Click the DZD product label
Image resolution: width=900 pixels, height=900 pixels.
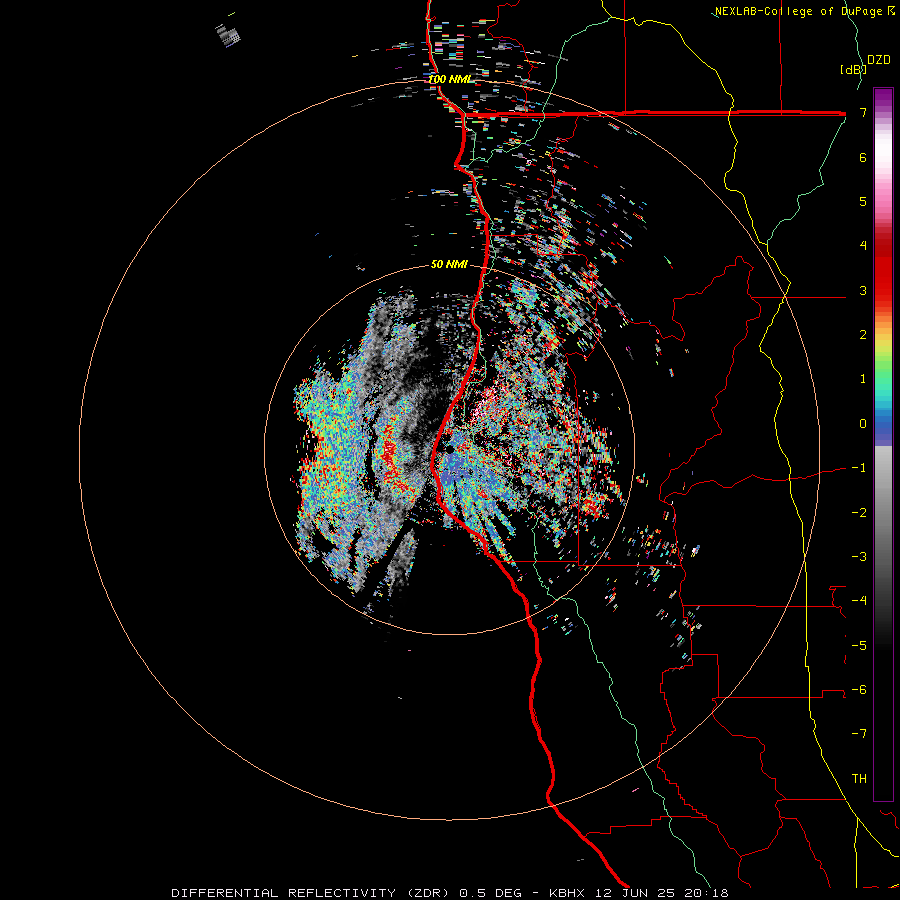click(879, 60)
